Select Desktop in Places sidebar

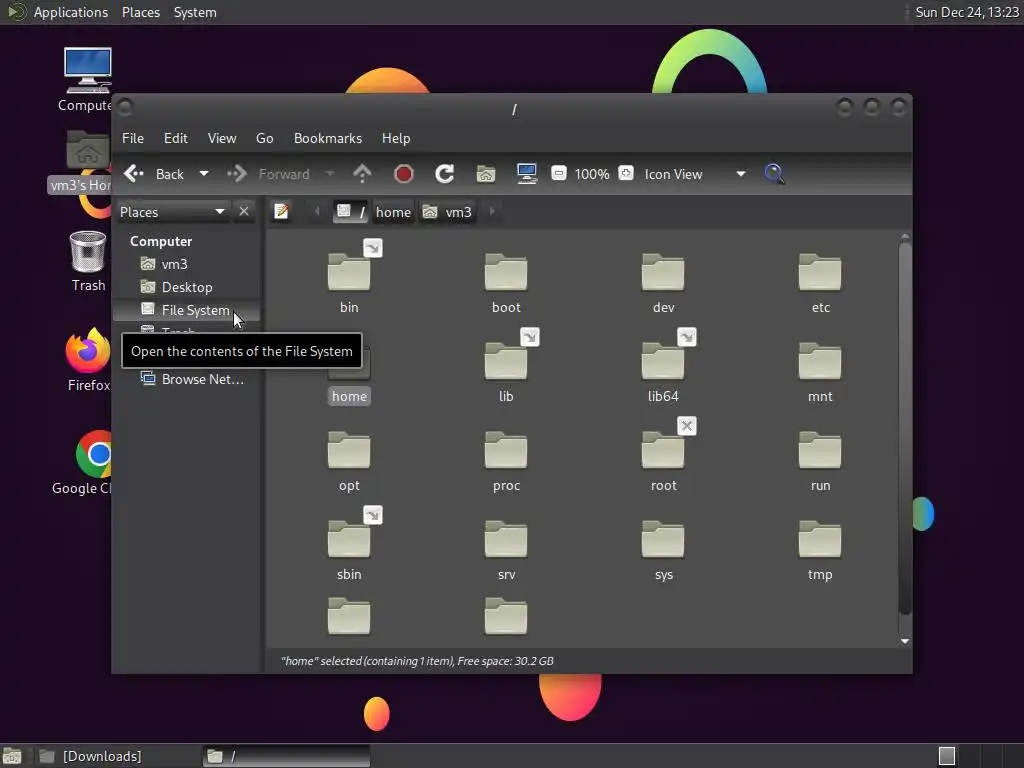(187, 287)
